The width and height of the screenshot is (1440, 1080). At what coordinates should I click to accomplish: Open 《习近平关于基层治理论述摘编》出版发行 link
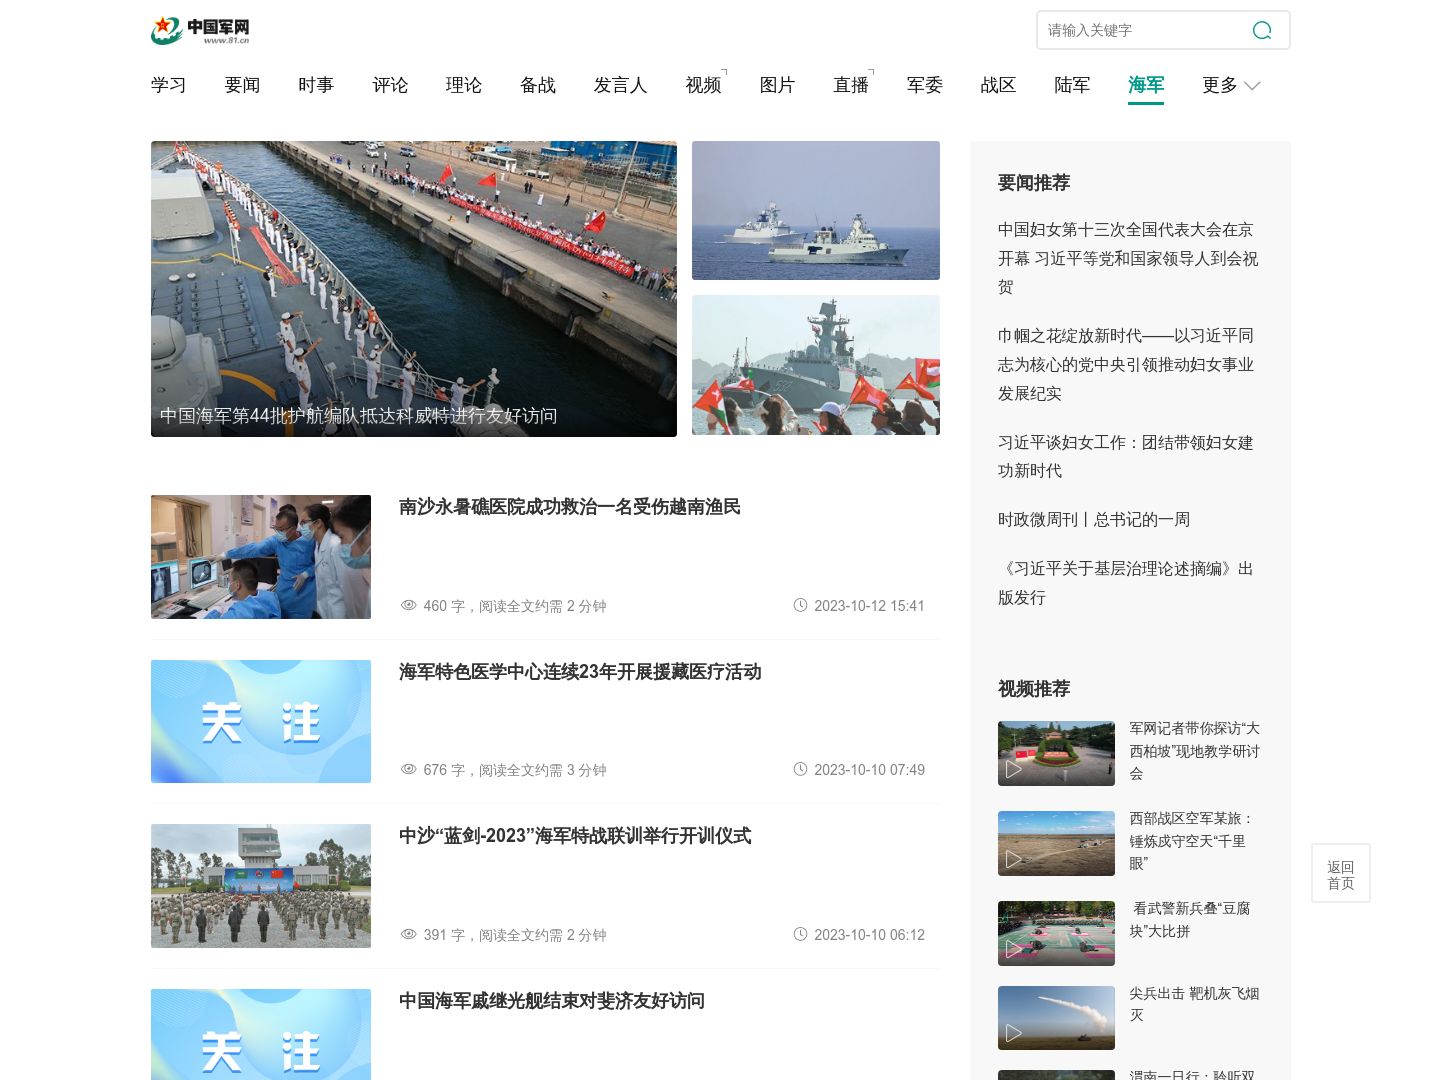[x=1126, y=583]
